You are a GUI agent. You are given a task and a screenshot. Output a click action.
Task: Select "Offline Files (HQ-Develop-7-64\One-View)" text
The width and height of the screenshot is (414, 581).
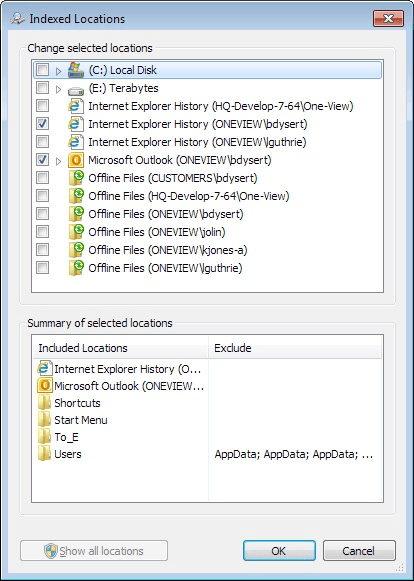pos(189,196)
